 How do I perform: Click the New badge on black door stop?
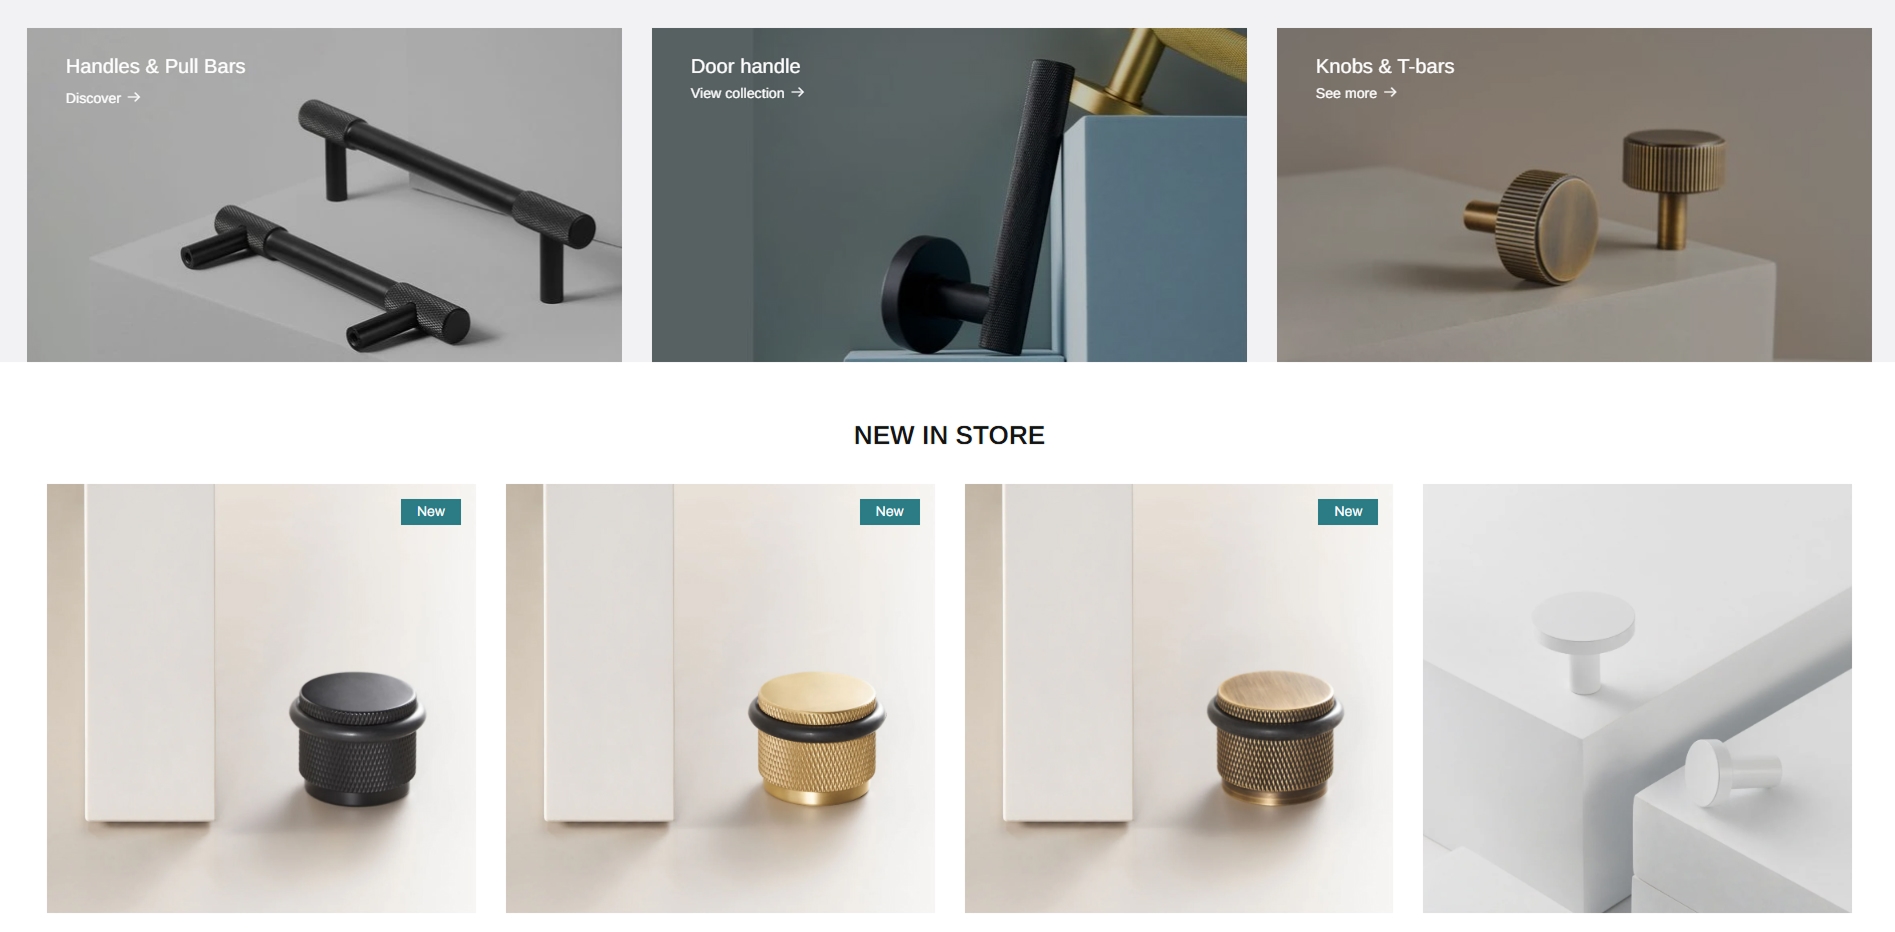(431, 511)
